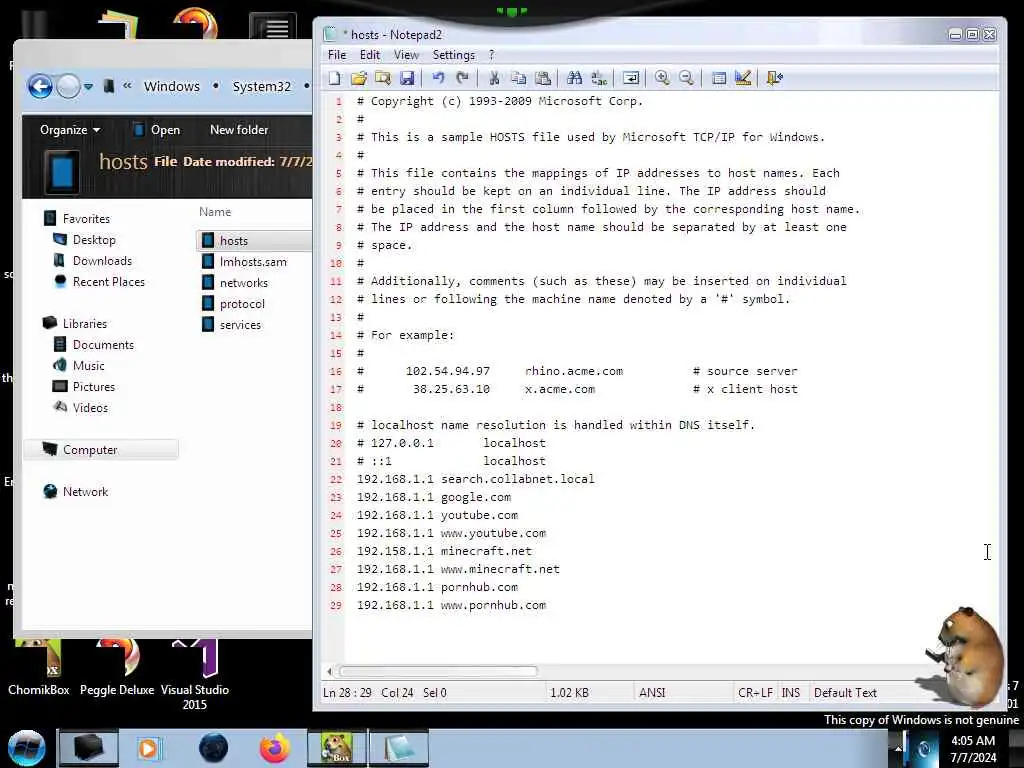This screenshot has height=768, width=1024.
Task: Zoom out using the magnifier minus icon
Action: (x=686, y=78)
